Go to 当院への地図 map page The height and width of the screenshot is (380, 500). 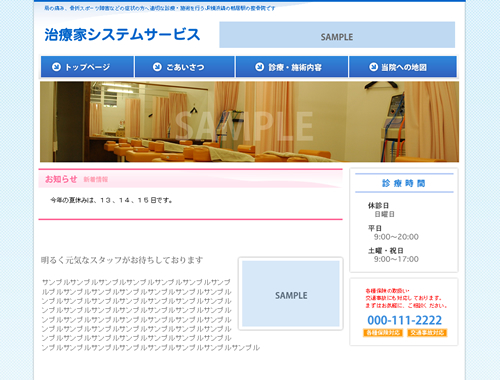[x=403, y=67]
